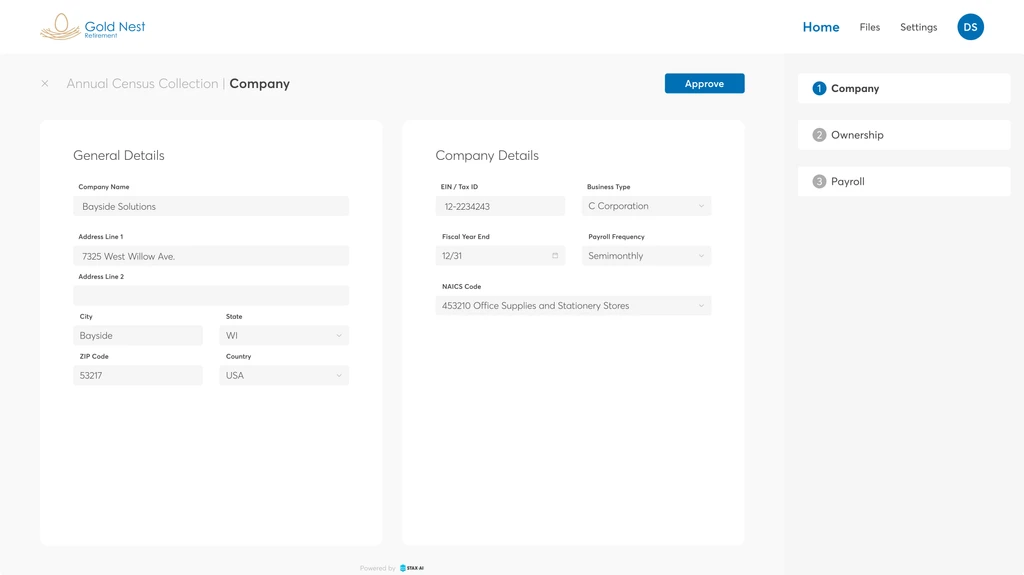The height and width of the screenshot is (575, 1024).
Task: Click the step 1 Company number badge
Action: 819,89
